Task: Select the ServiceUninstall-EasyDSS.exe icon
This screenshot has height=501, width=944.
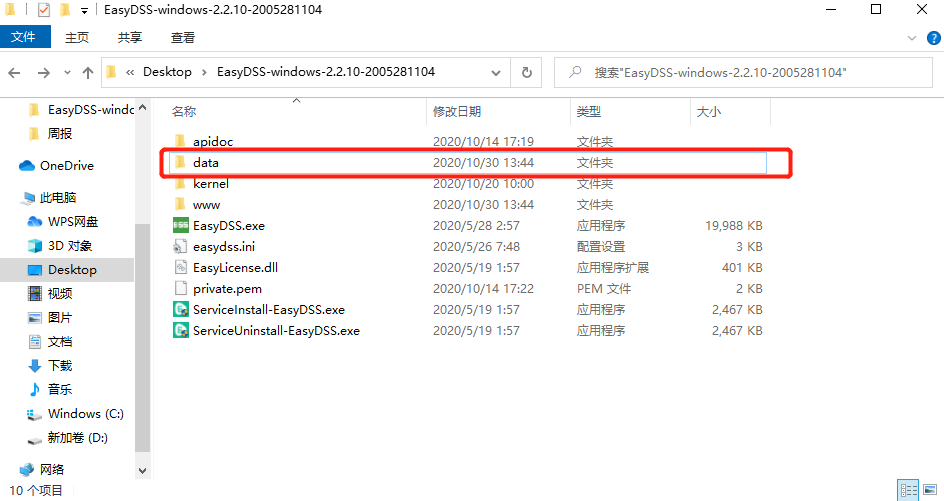Action: pos(181,331)
